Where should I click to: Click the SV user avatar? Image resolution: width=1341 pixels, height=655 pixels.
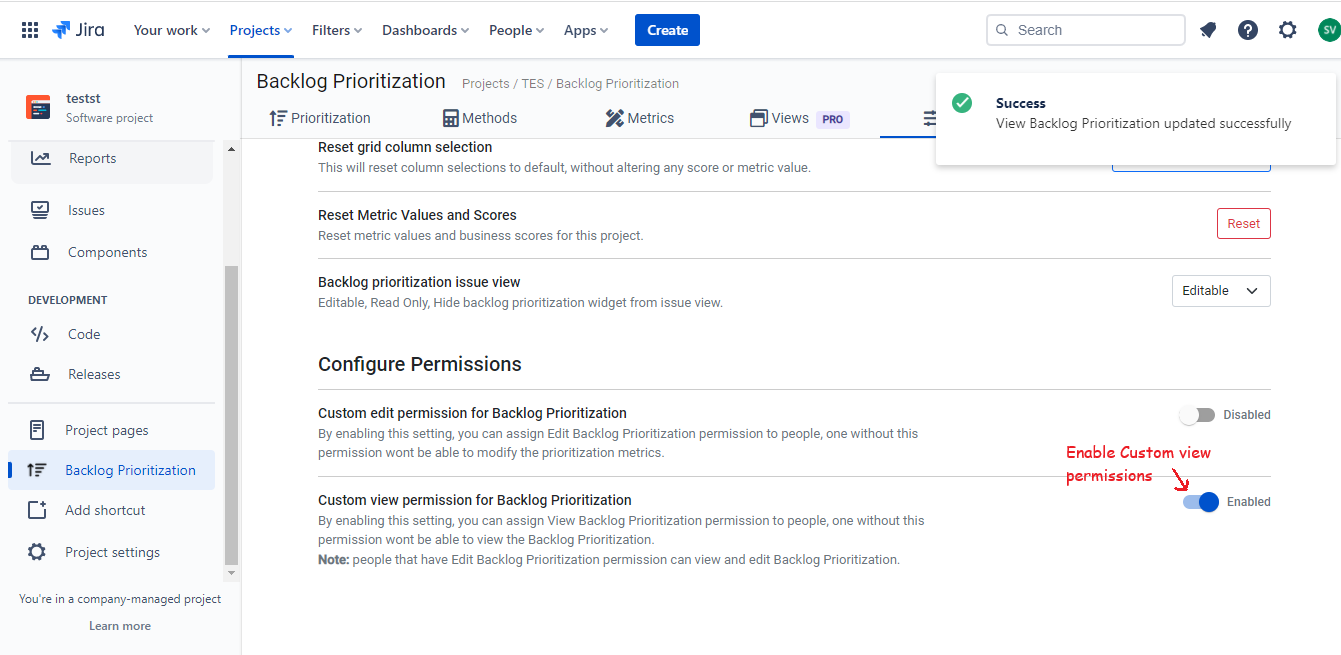click(1328, 30)
